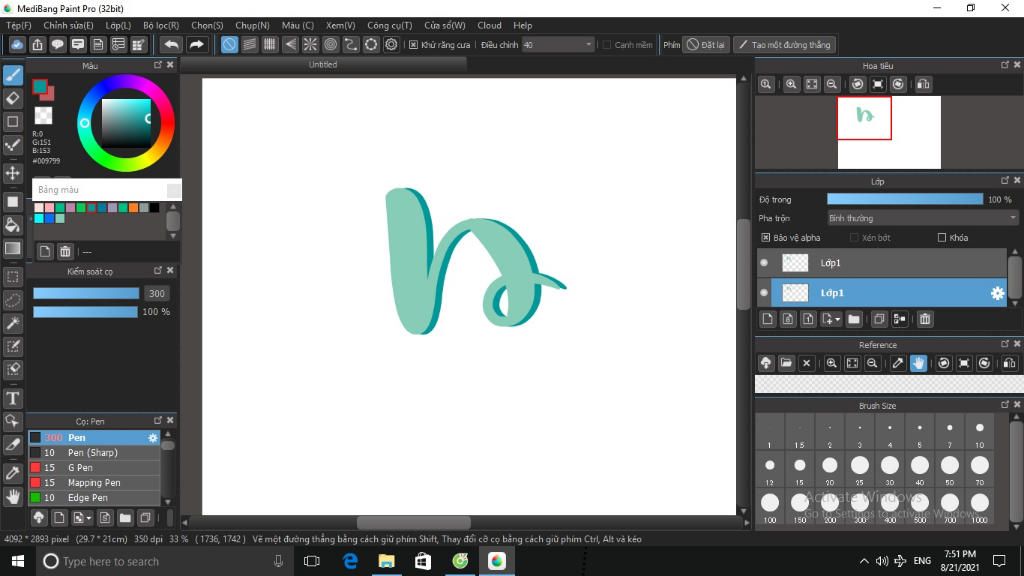This screenshot has height=576, width=1024.
Task: Select the Brush tool in left toolbar
Action: pyautogui.click(x=12, y=75)
